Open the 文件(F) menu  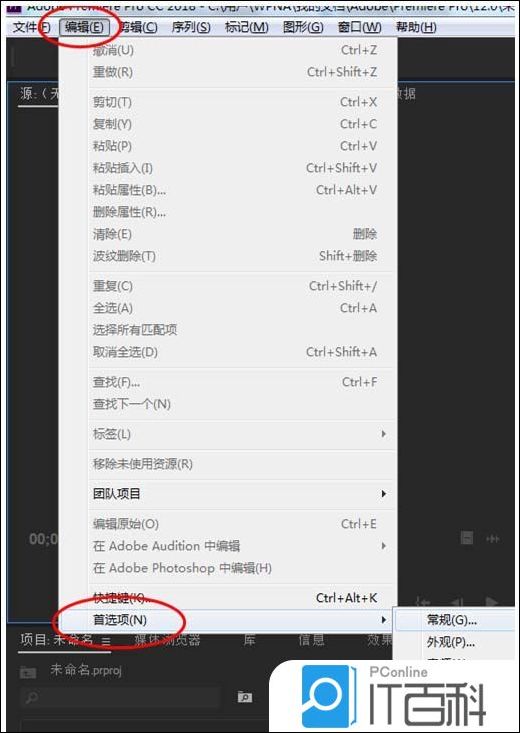[31, 28]
